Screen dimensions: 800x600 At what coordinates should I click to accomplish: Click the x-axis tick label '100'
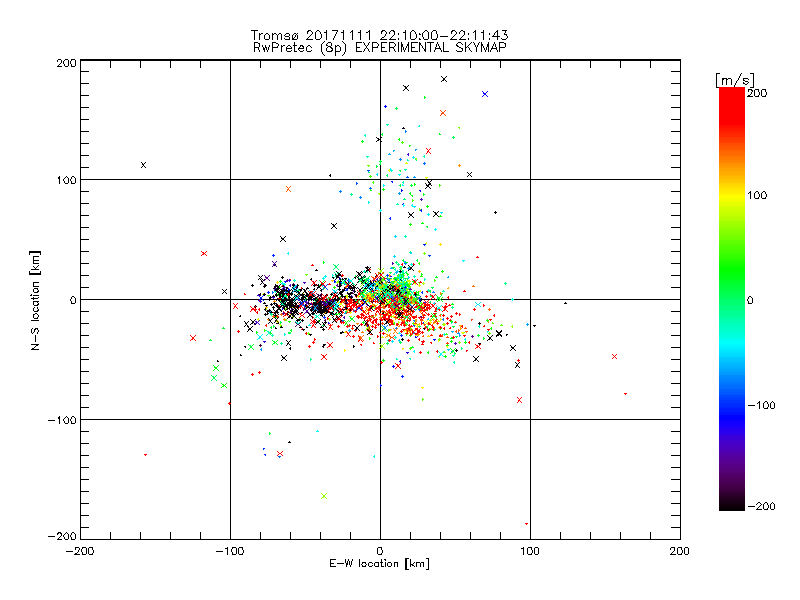530,551
